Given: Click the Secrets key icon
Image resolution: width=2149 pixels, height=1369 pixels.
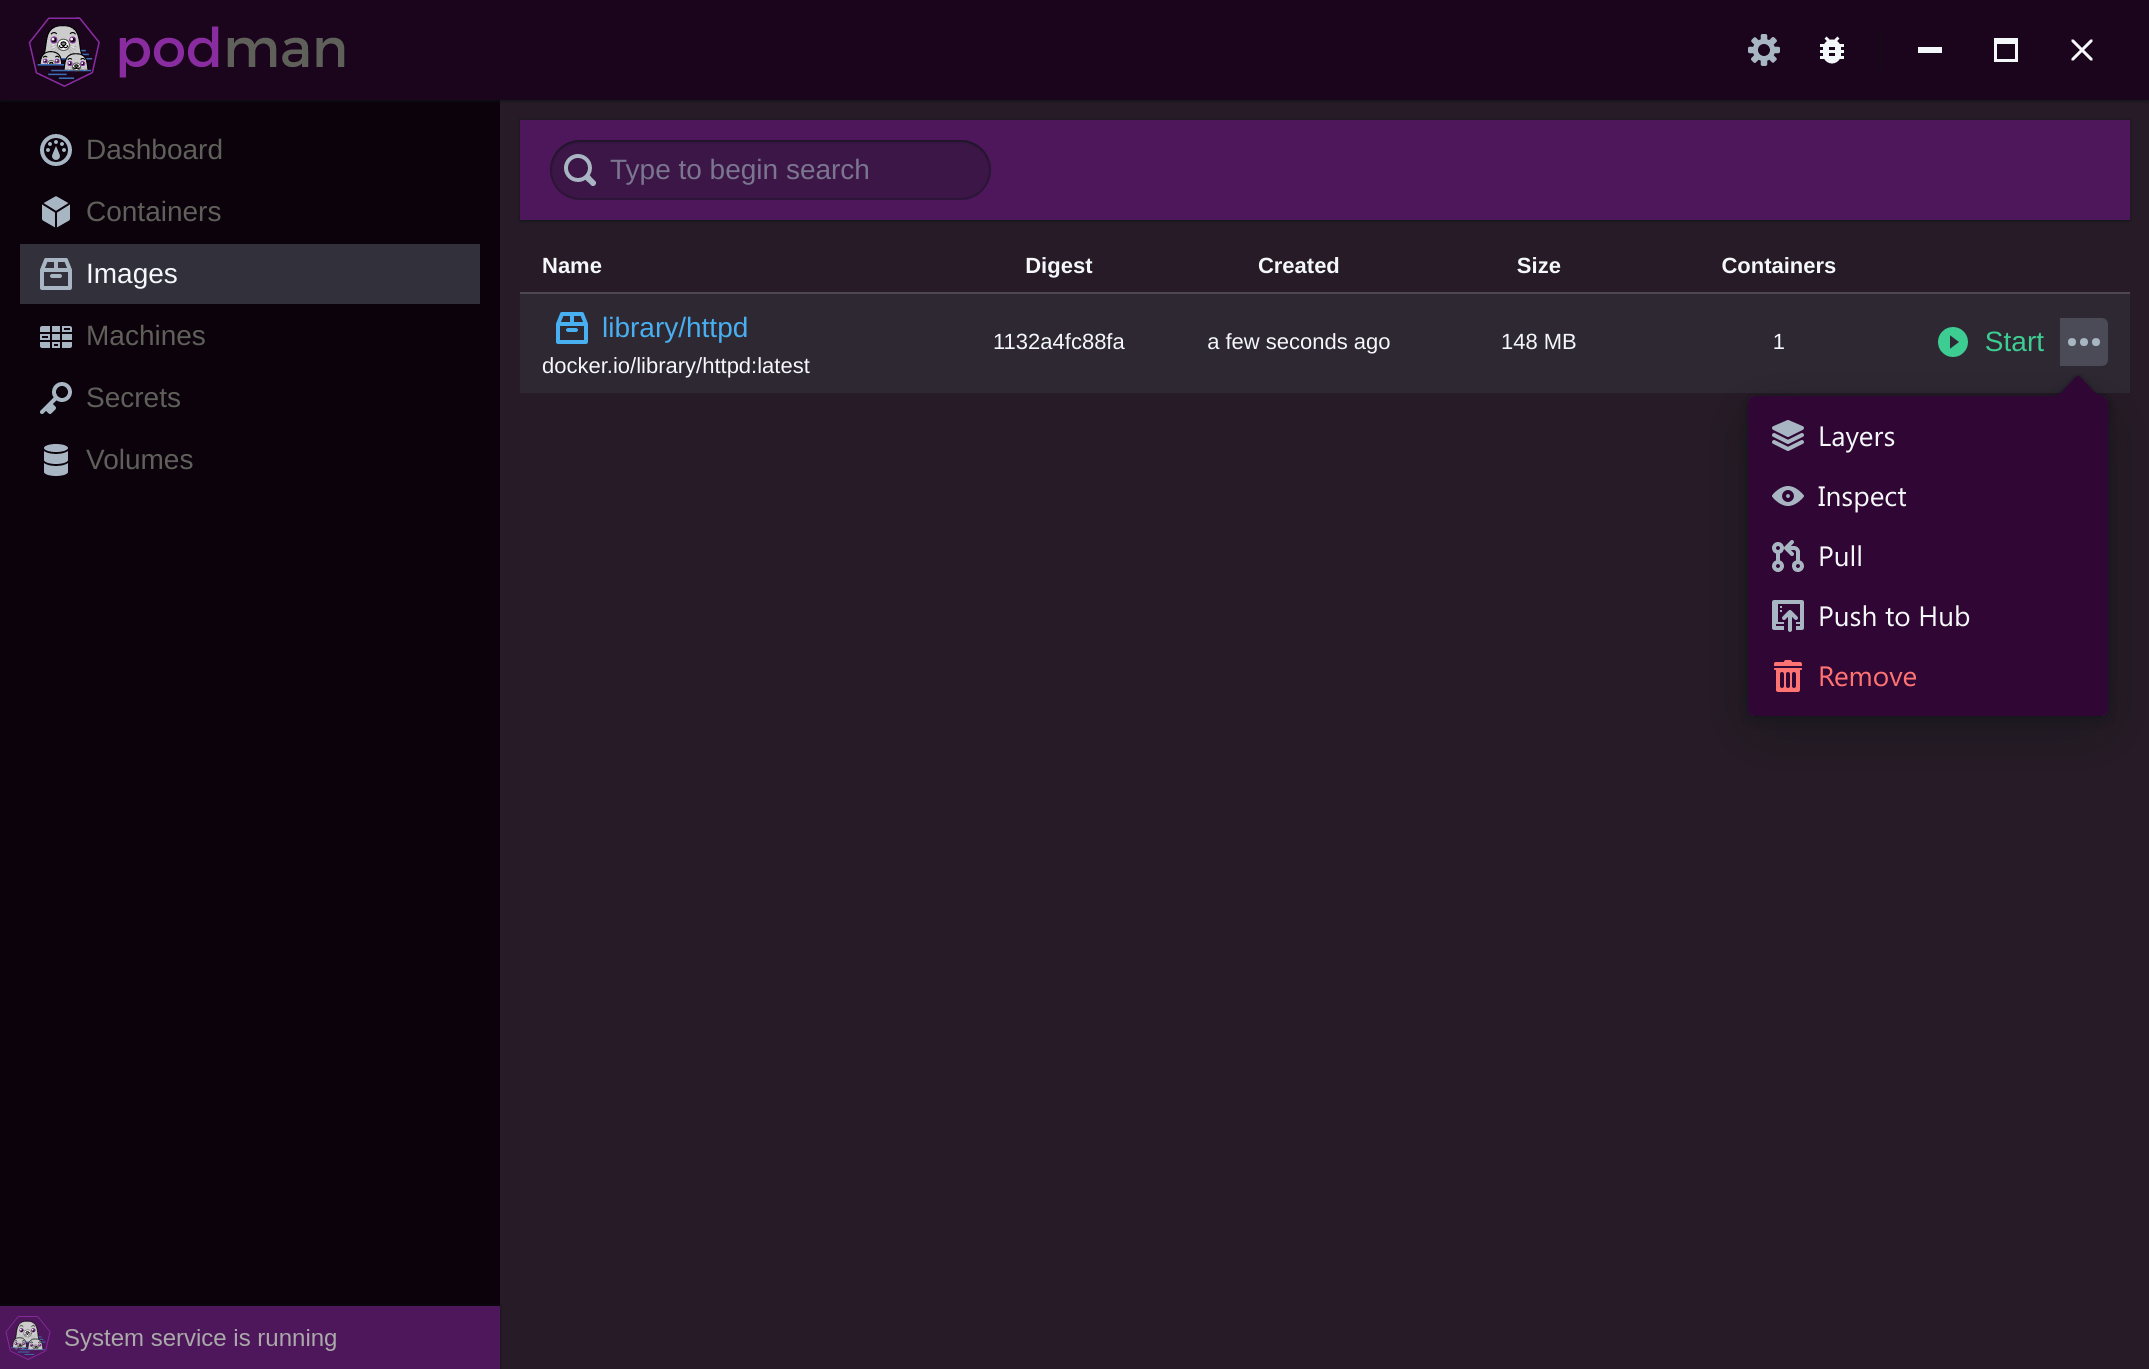Looking at the screenshot, I should 56,398.
